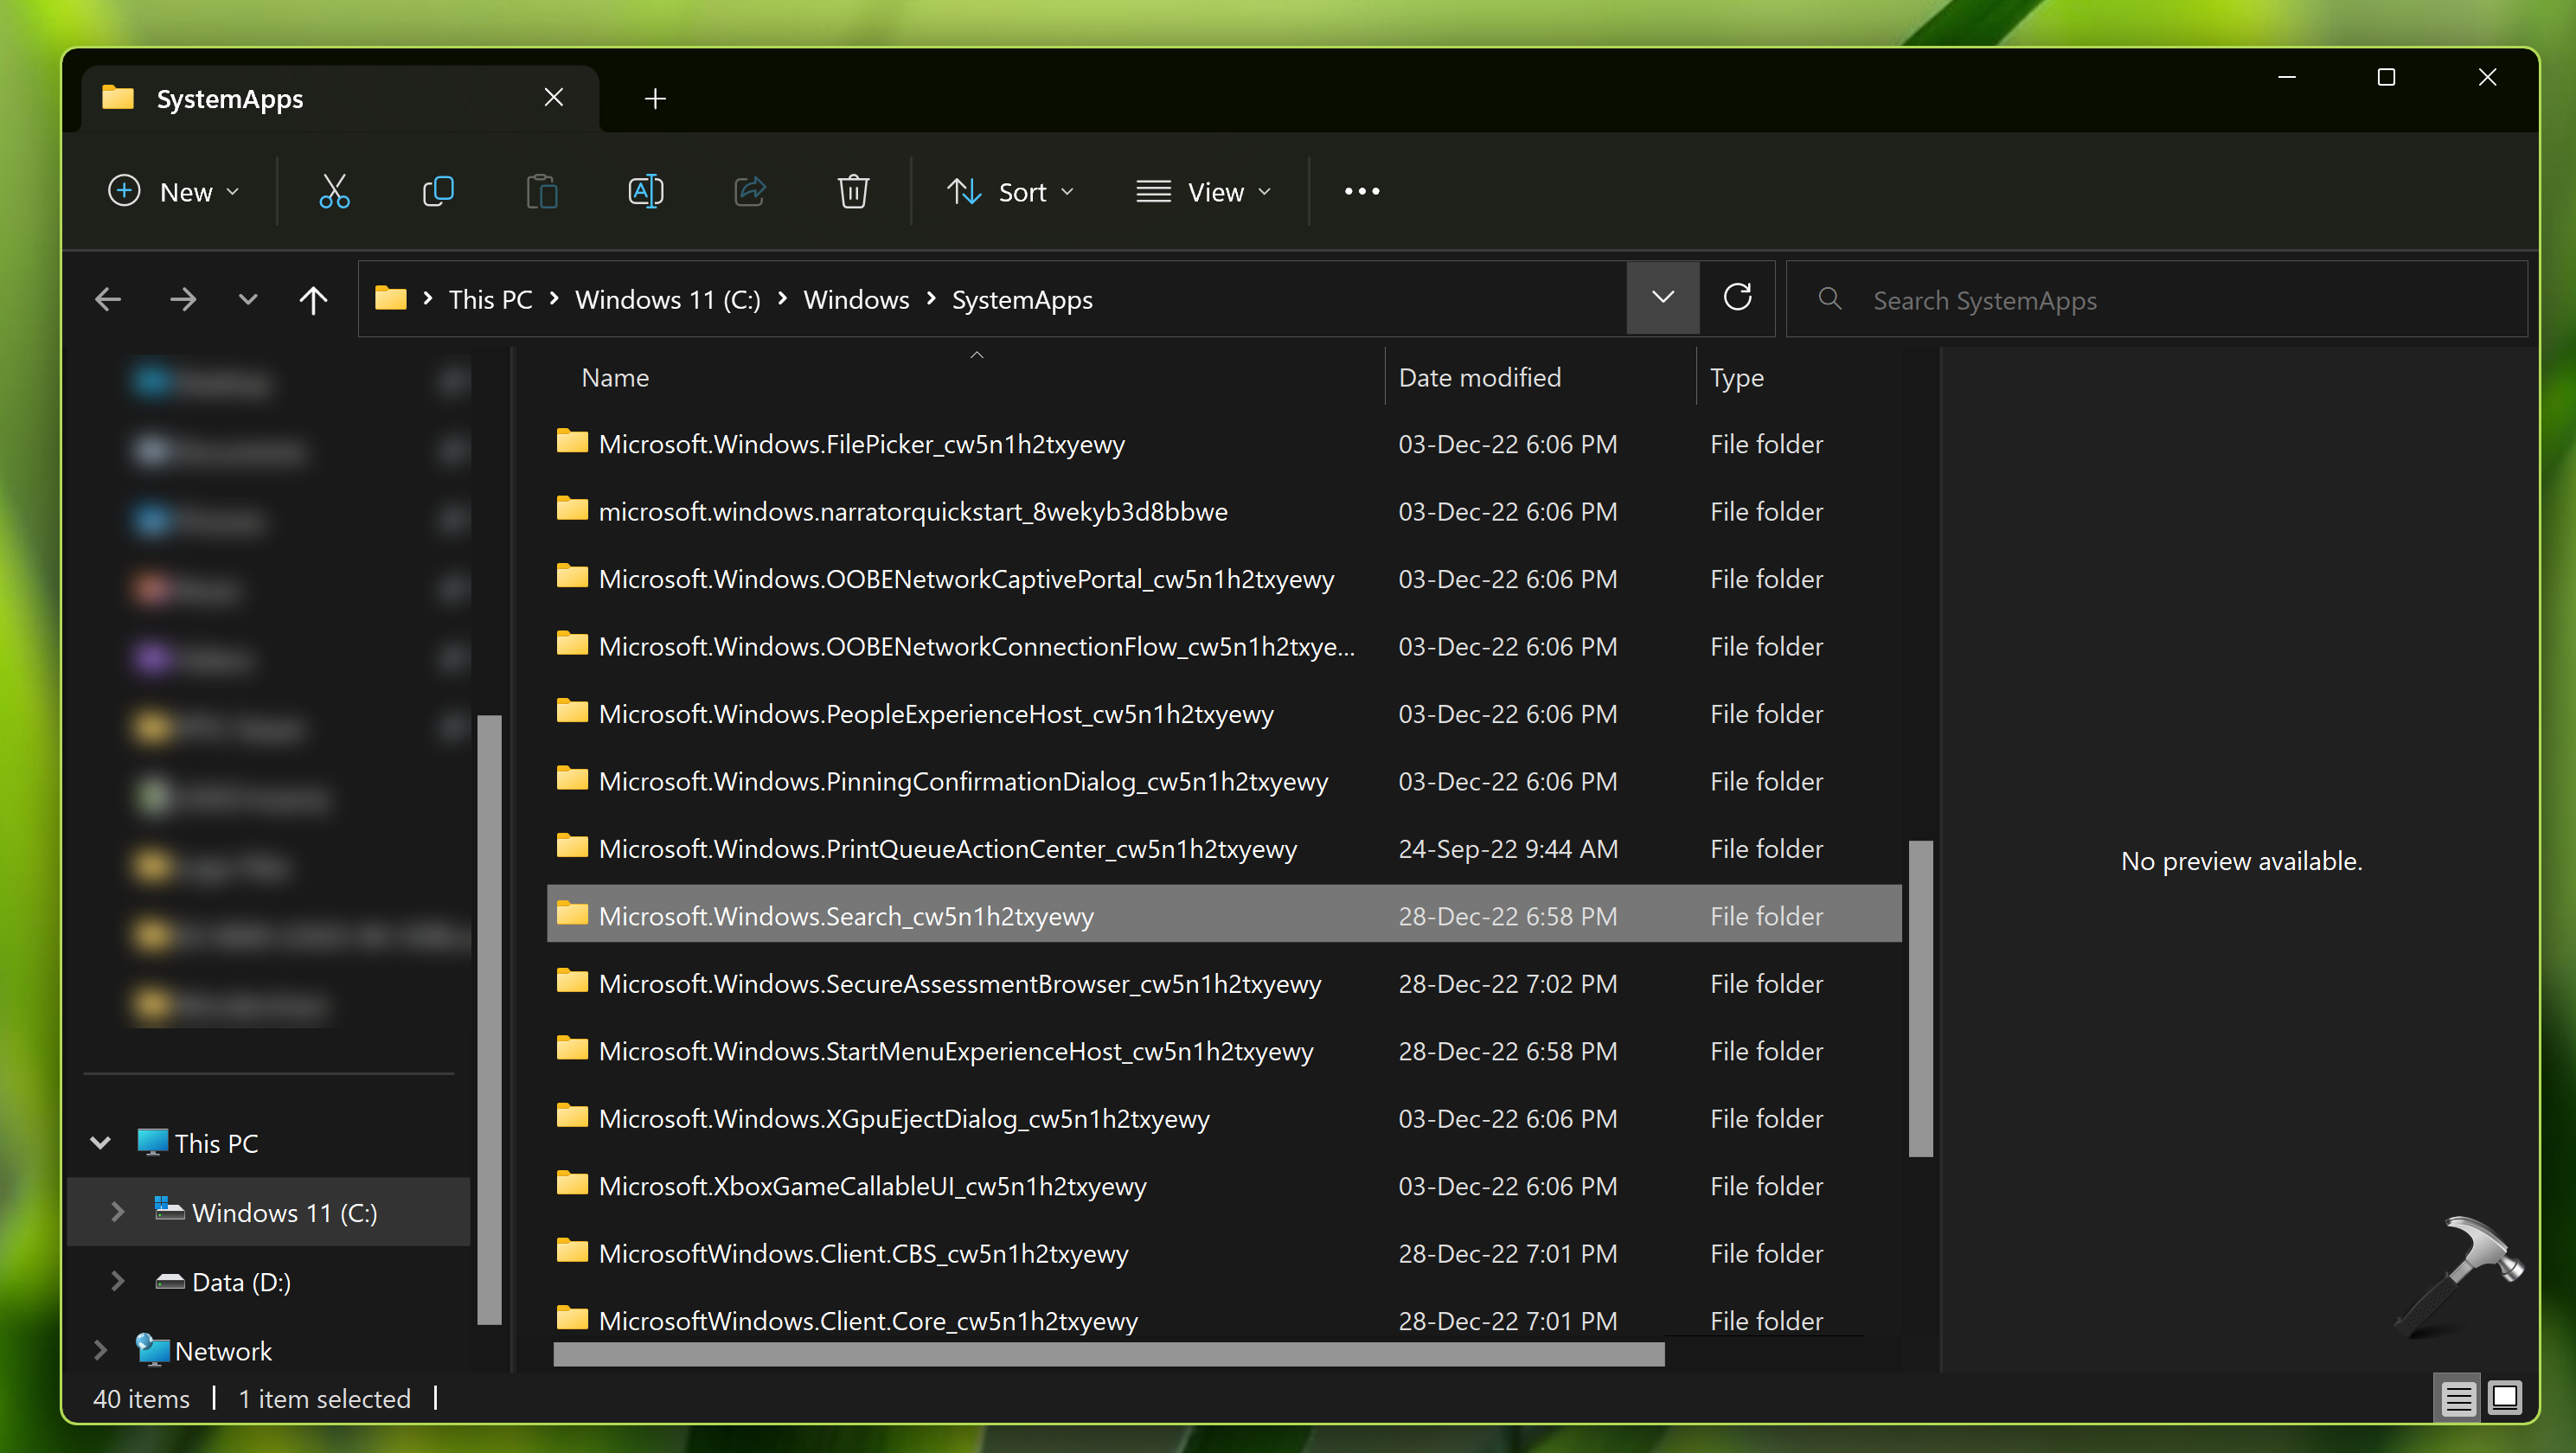This screenshot has width=2576, height=1453.
Task: Switch to large thumbnails view icon
Action: click(2505, 1397)
